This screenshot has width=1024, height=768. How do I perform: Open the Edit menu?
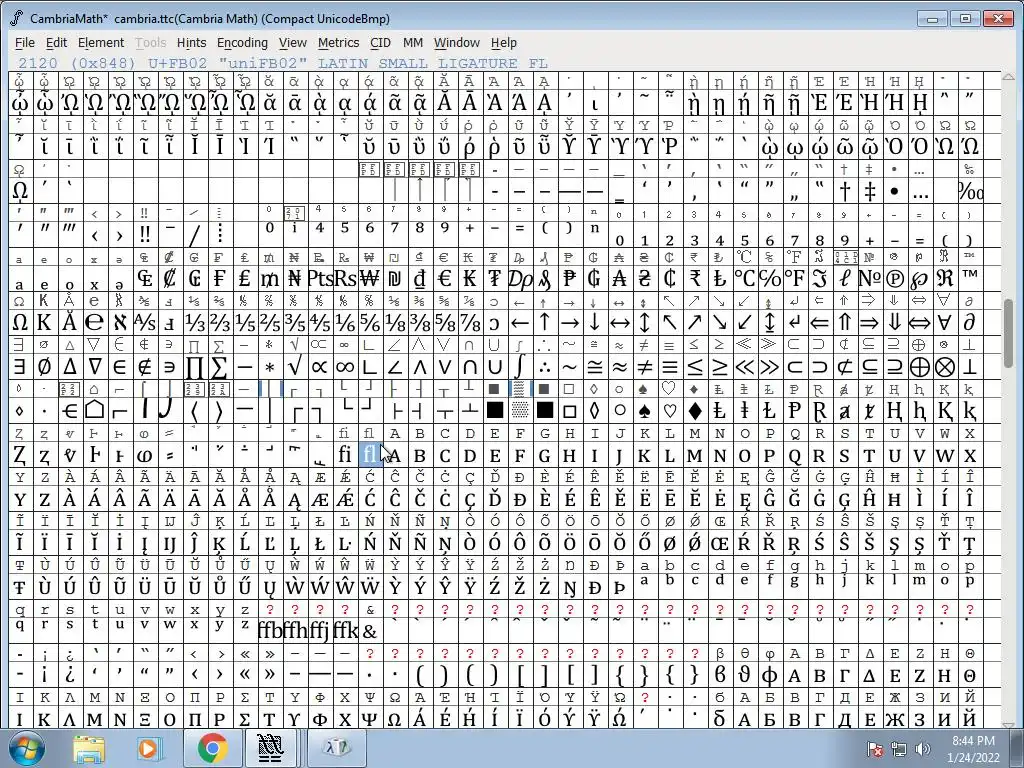tap(56, 42)
